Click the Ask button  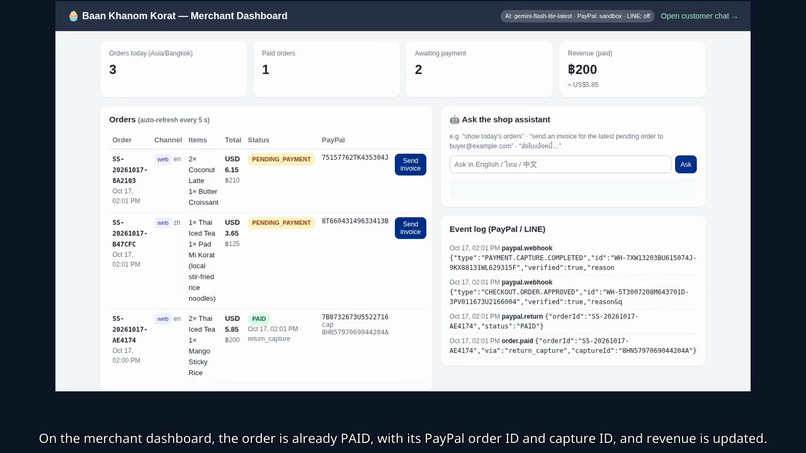686,165
